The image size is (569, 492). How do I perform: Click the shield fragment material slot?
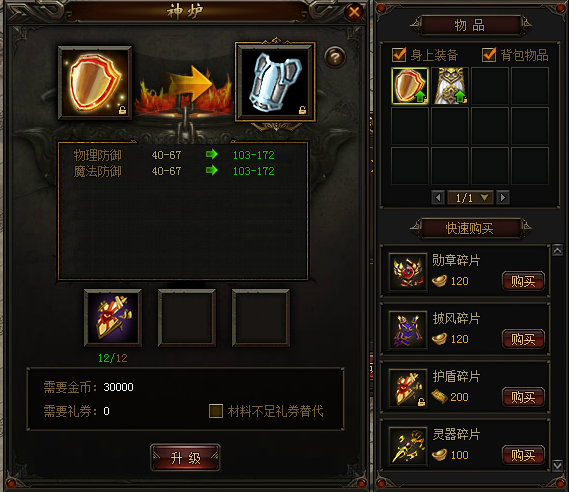tap(113, 318)
